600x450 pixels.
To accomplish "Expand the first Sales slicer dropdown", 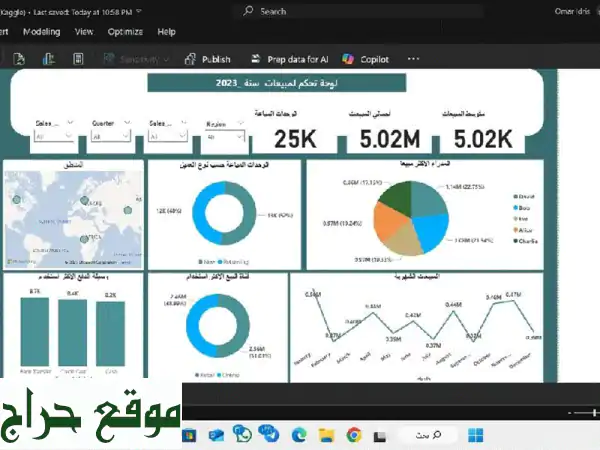I will [x=66, y=135].
